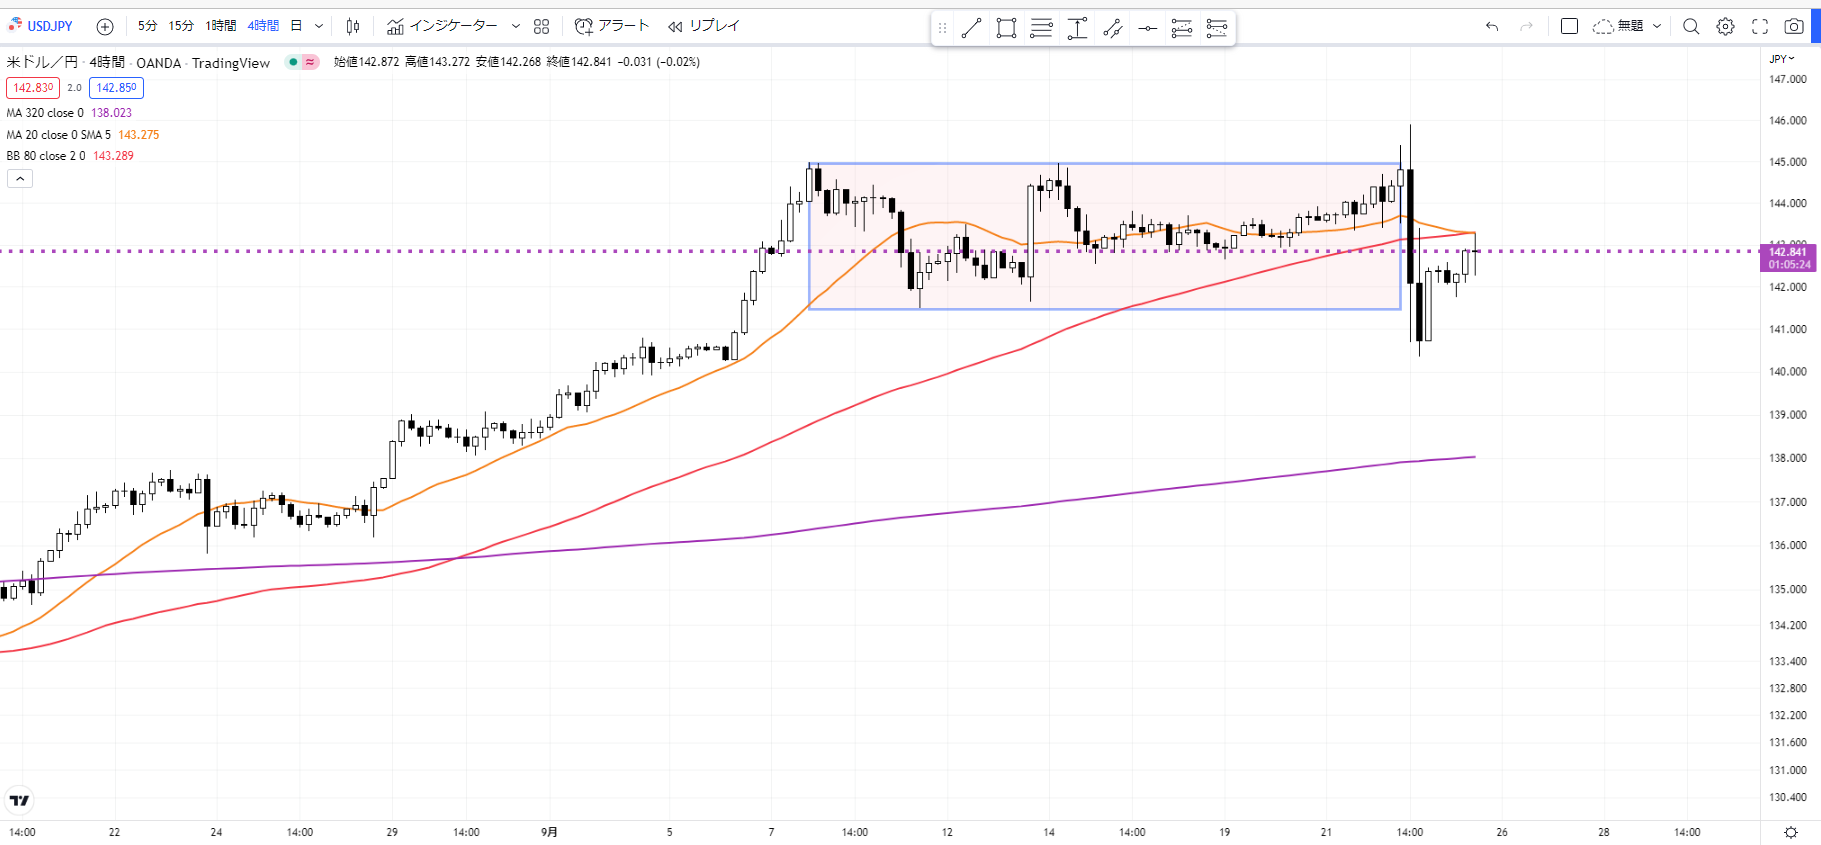Open the timeframe interval dropdown chevron
Image resolution: width=1821 pixels, height=845 pixels.
(x=319, y=27)
